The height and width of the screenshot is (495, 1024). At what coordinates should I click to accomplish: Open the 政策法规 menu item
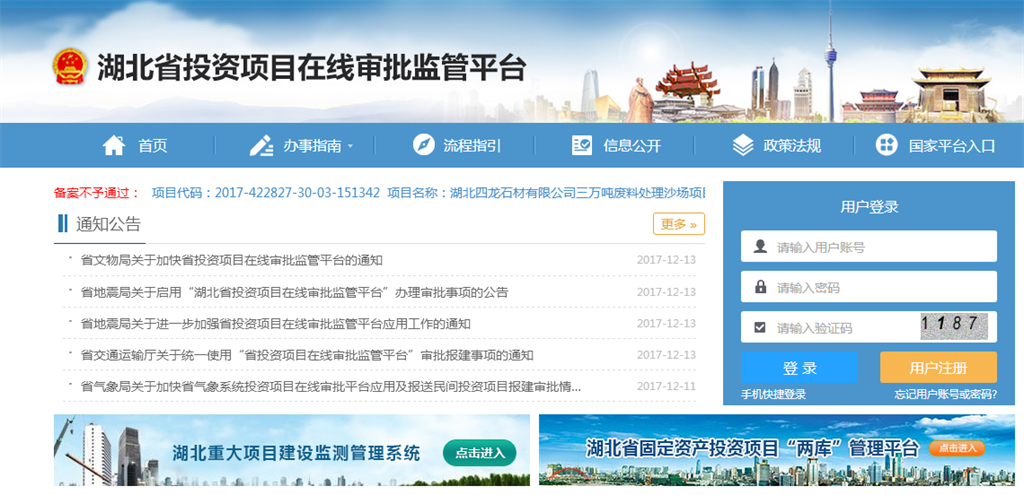[792, 146]
